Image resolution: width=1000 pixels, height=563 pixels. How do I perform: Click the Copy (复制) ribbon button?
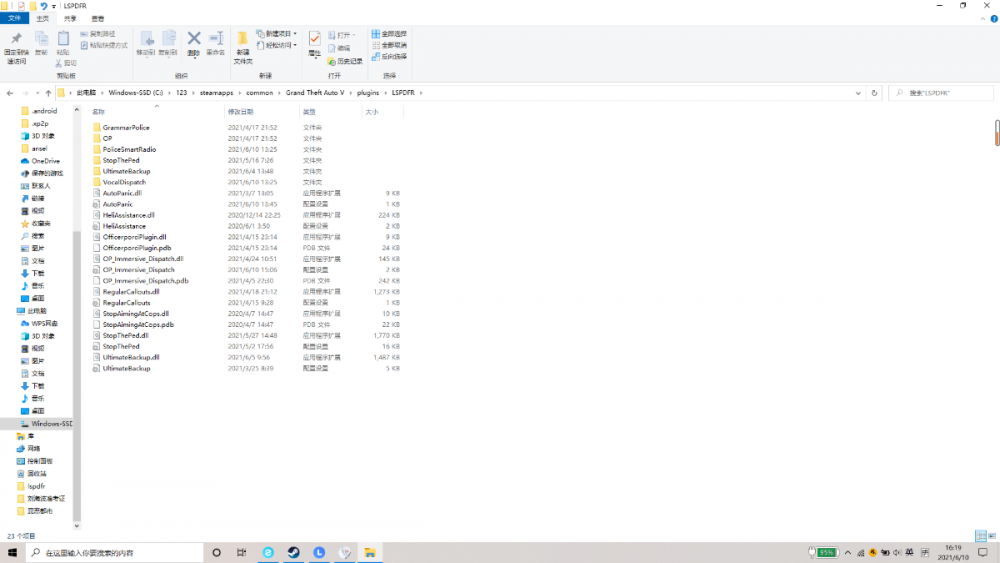point(41,43)
